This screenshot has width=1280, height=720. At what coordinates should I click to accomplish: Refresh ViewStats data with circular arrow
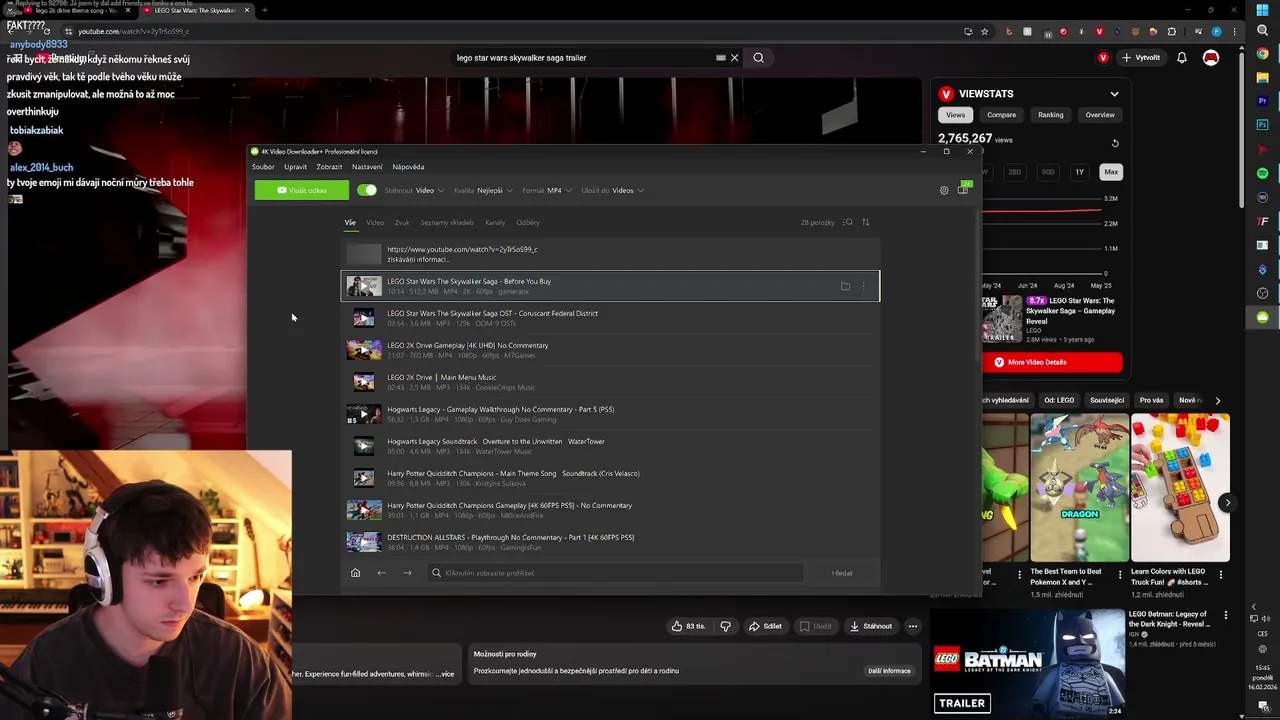point(1115,143)
